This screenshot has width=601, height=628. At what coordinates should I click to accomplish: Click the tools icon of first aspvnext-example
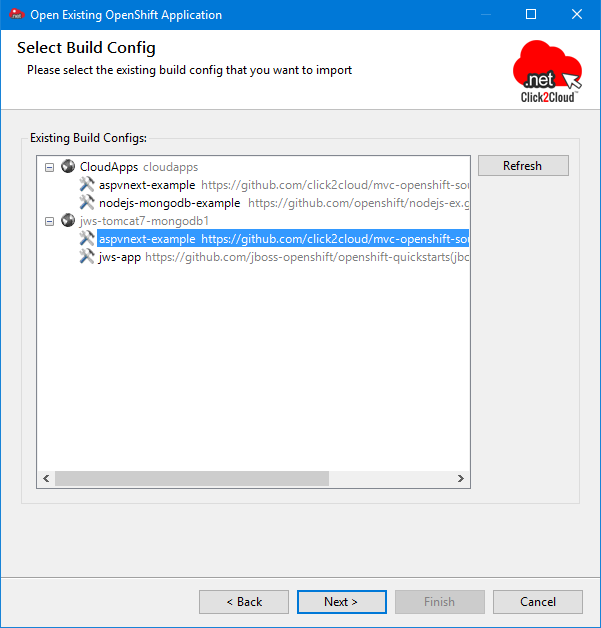(x=87, y=184)
